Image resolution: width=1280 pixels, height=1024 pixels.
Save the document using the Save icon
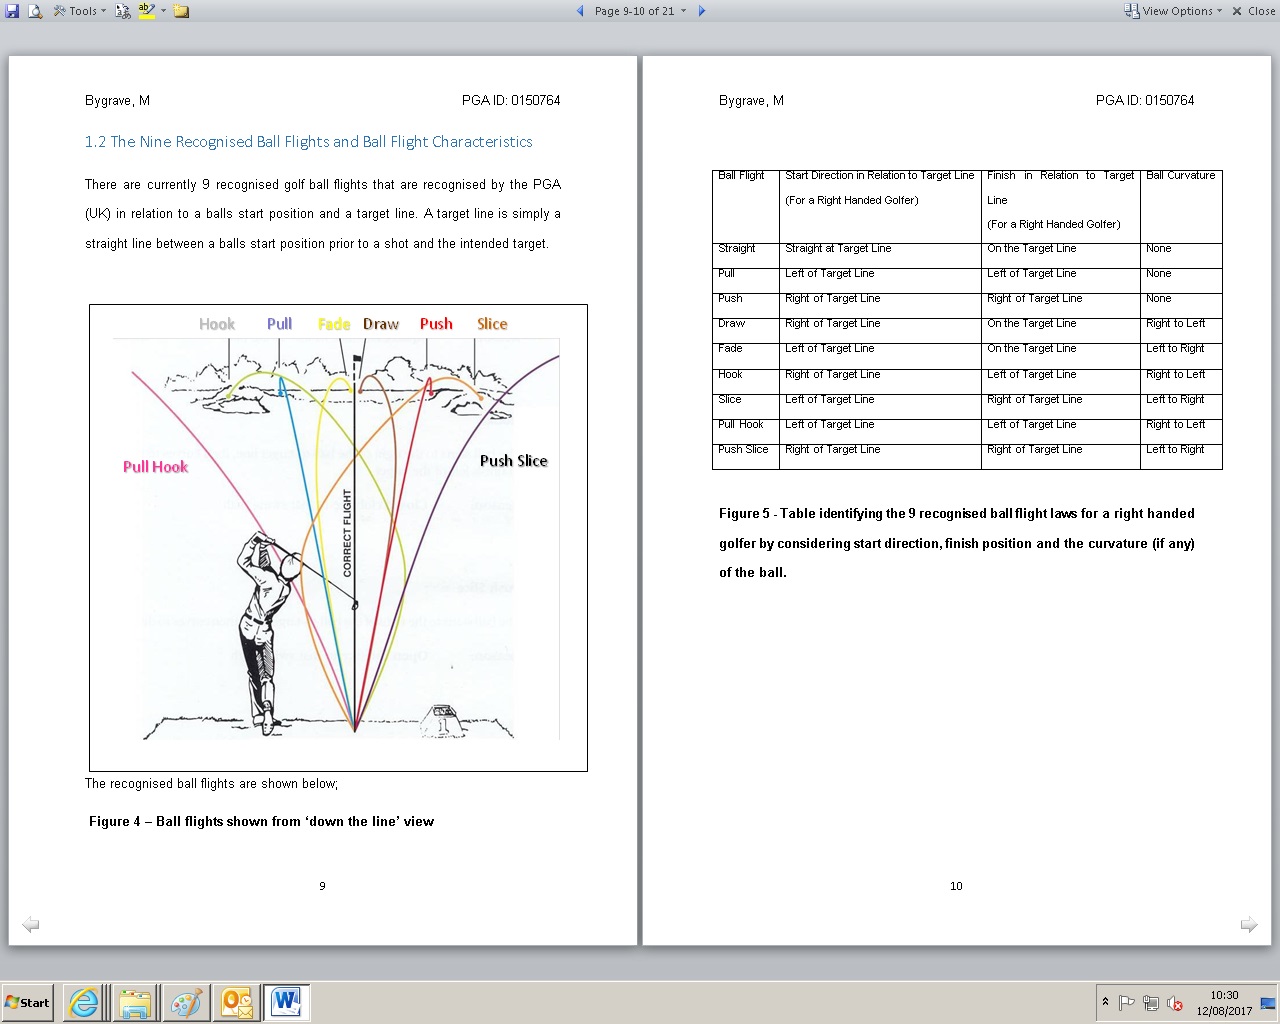(x=10, y=11)
